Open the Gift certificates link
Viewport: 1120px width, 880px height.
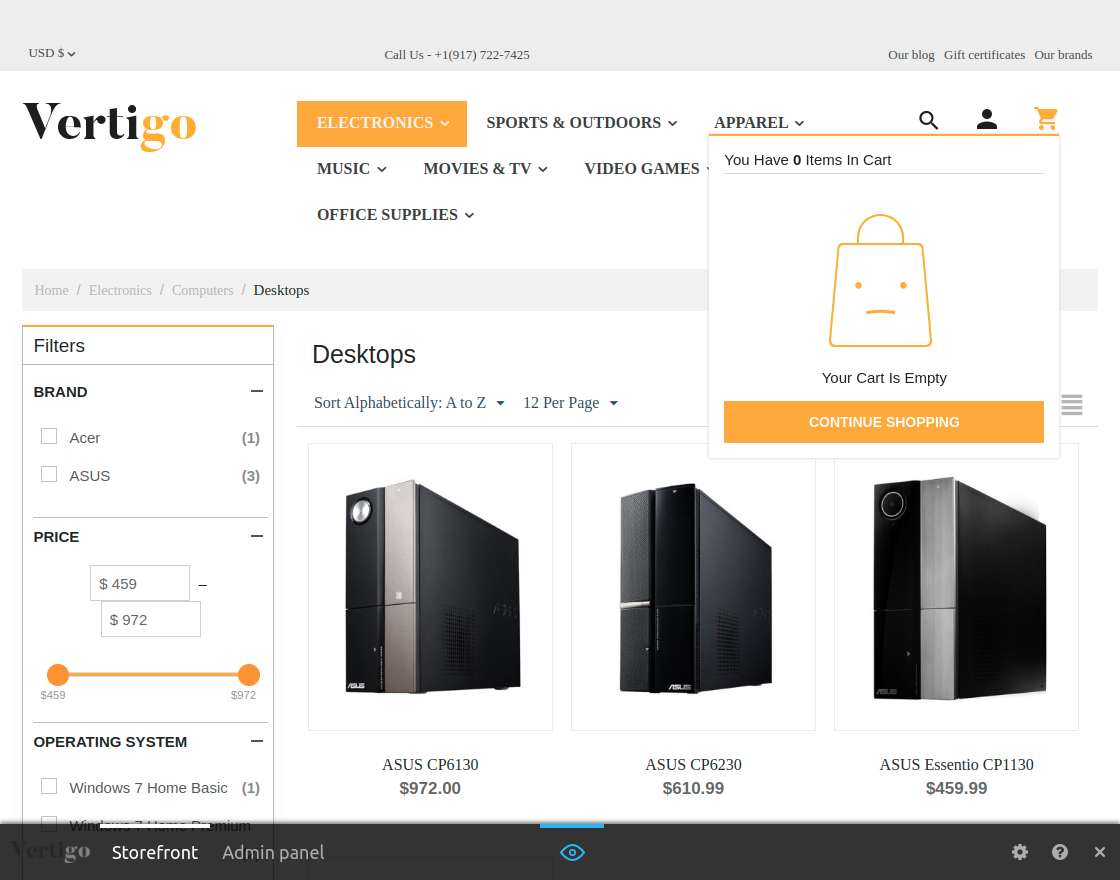tap(984, 55)
